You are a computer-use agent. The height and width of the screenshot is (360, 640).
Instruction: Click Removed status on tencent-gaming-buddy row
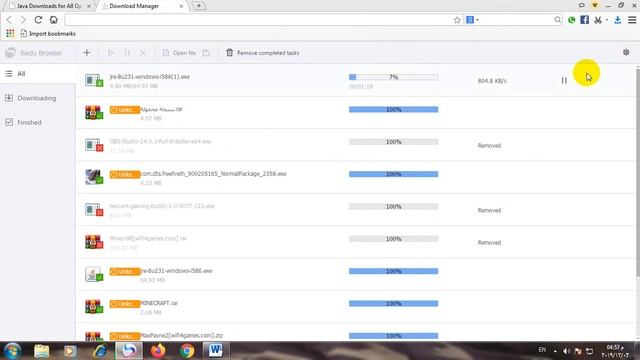point(489,210)
